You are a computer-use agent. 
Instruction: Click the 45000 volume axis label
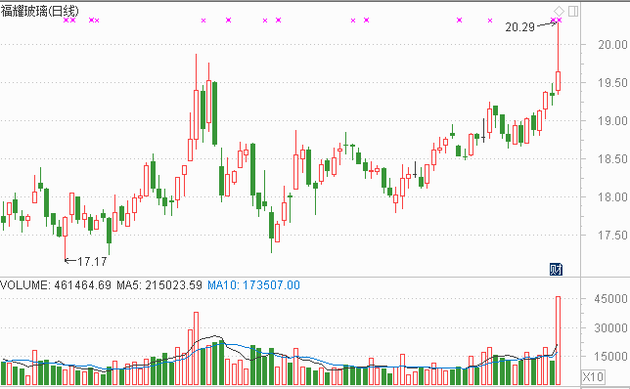point(611,299)
